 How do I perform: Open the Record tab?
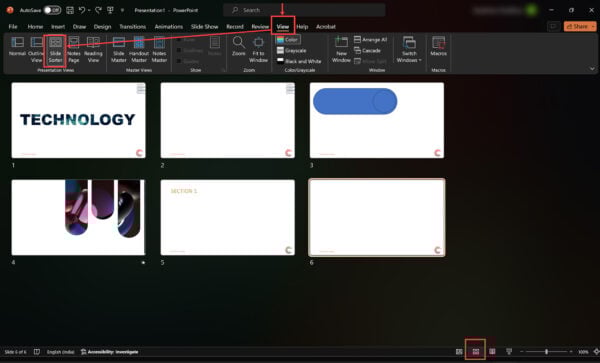click(x=235, y=27)
